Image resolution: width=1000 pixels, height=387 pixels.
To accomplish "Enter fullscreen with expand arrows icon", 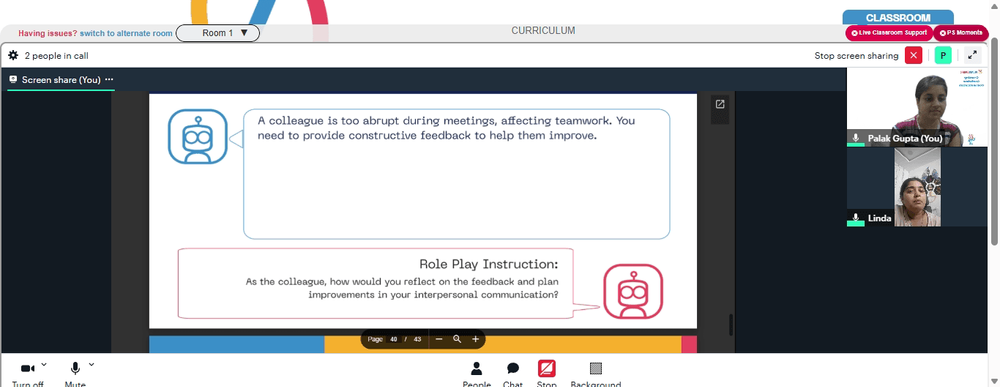I will pyautogui.click(x=973, y=55).
